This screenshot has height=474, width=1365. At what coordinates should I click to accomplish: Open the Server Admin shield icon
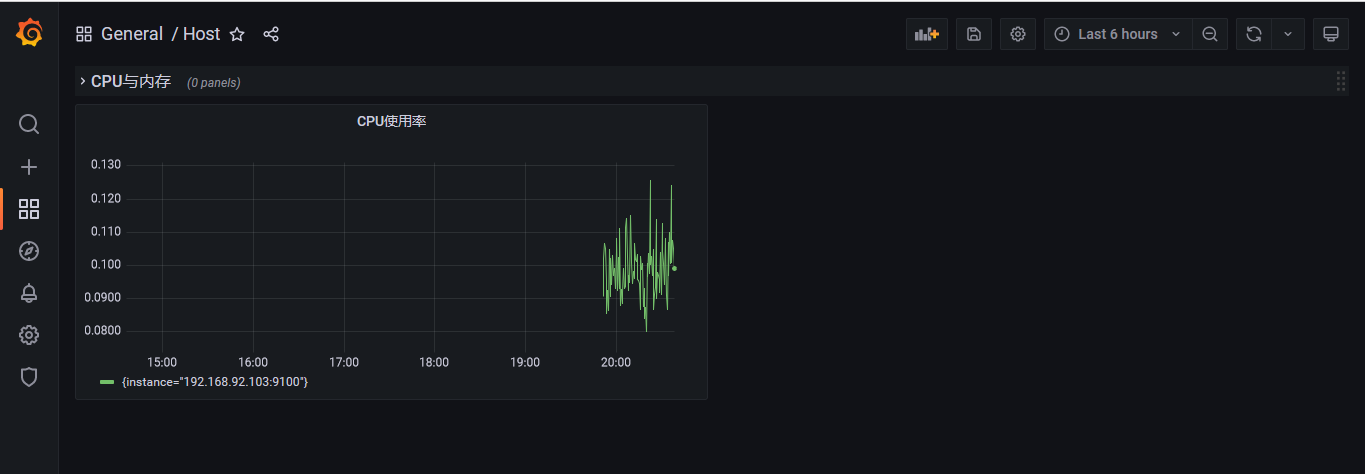(29, 377)
